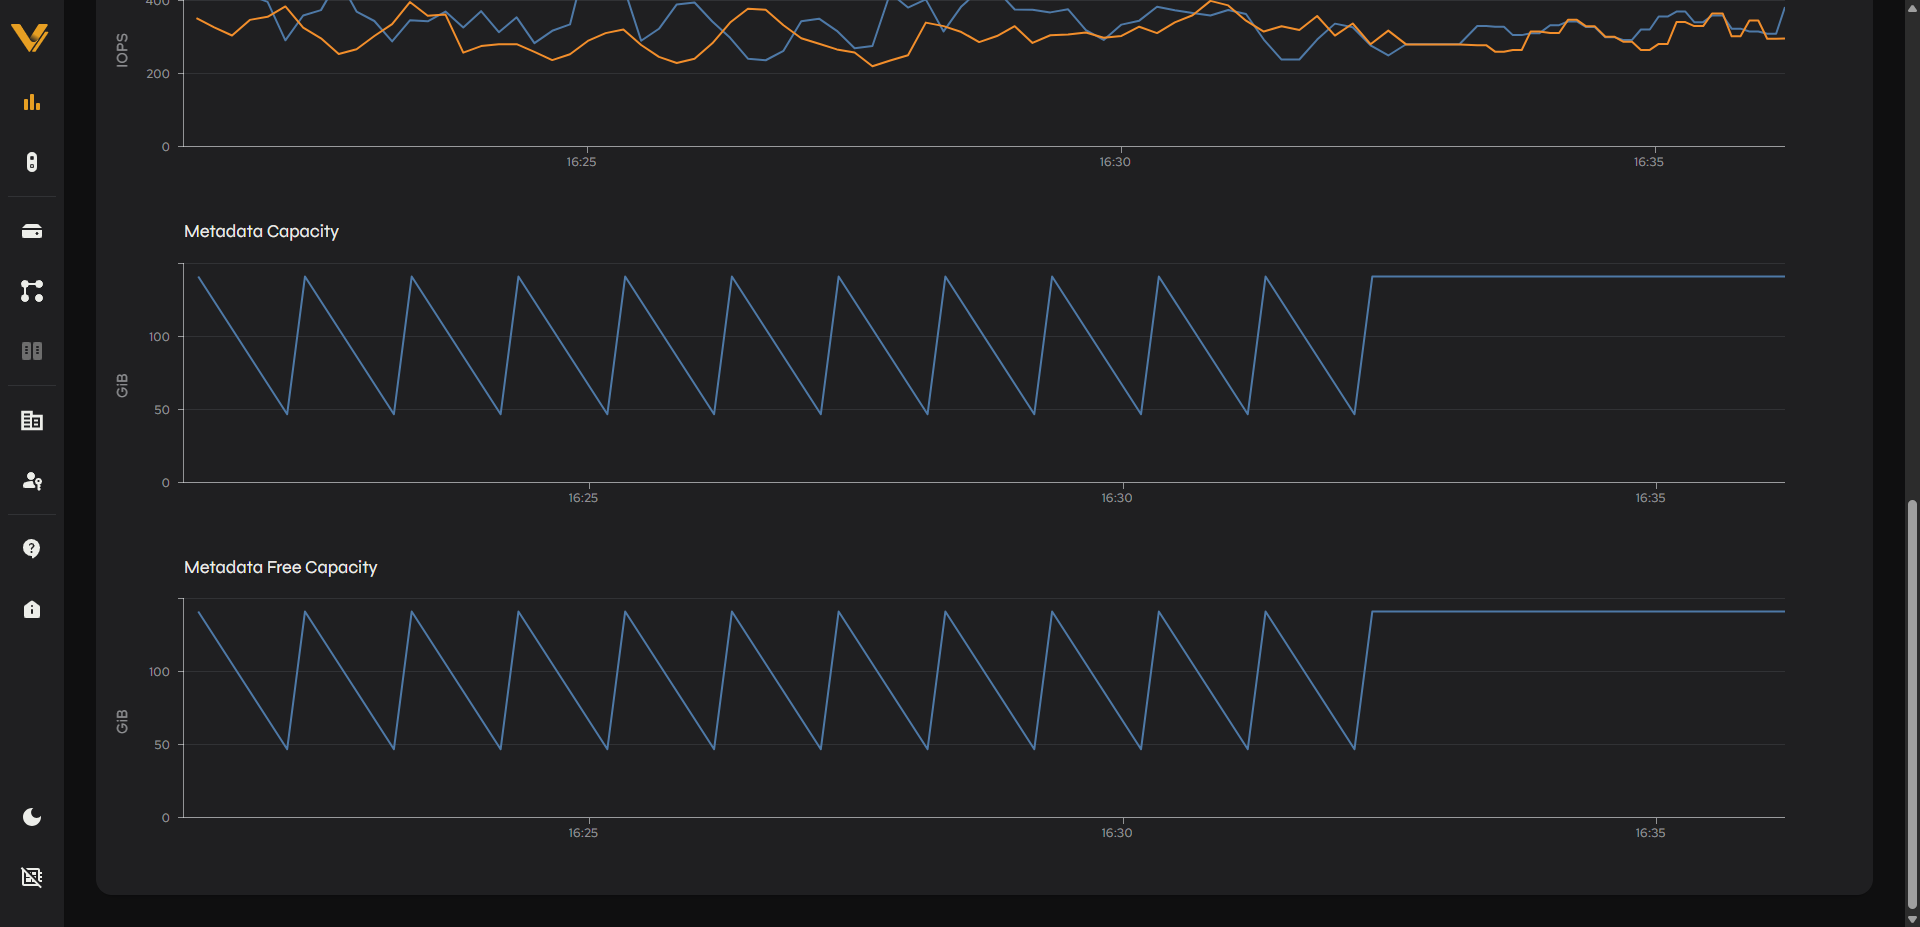This screenshot has width=1920, height=927.
Task: Open the connected nodes topology icon
Action: (32, 291)
